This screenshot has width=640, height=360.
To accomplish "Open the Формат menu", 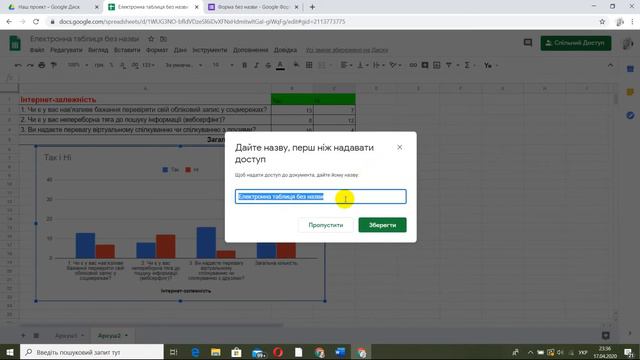I will coord(157,50).
